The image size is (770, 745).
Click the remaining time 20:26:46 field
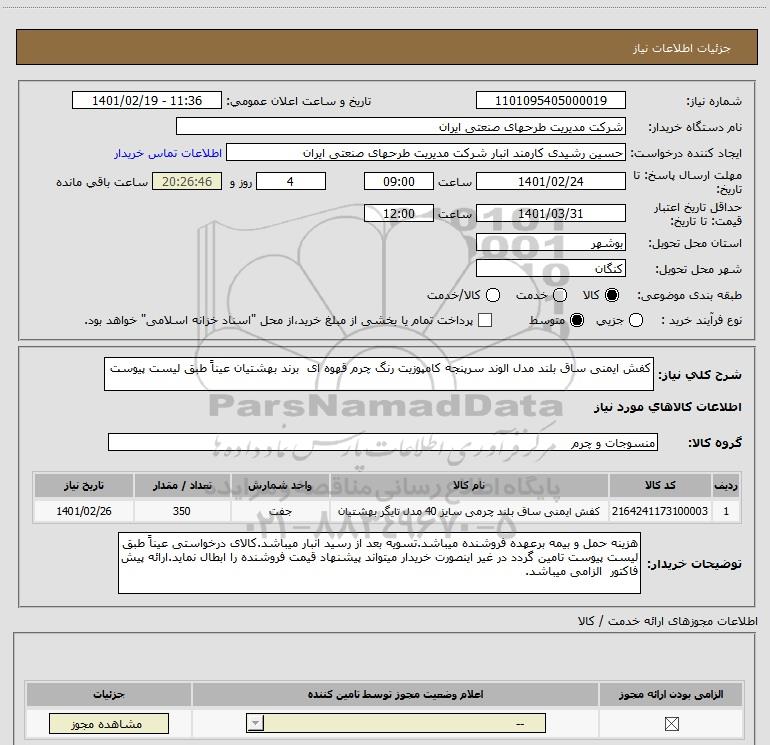(x=187, y=181)
